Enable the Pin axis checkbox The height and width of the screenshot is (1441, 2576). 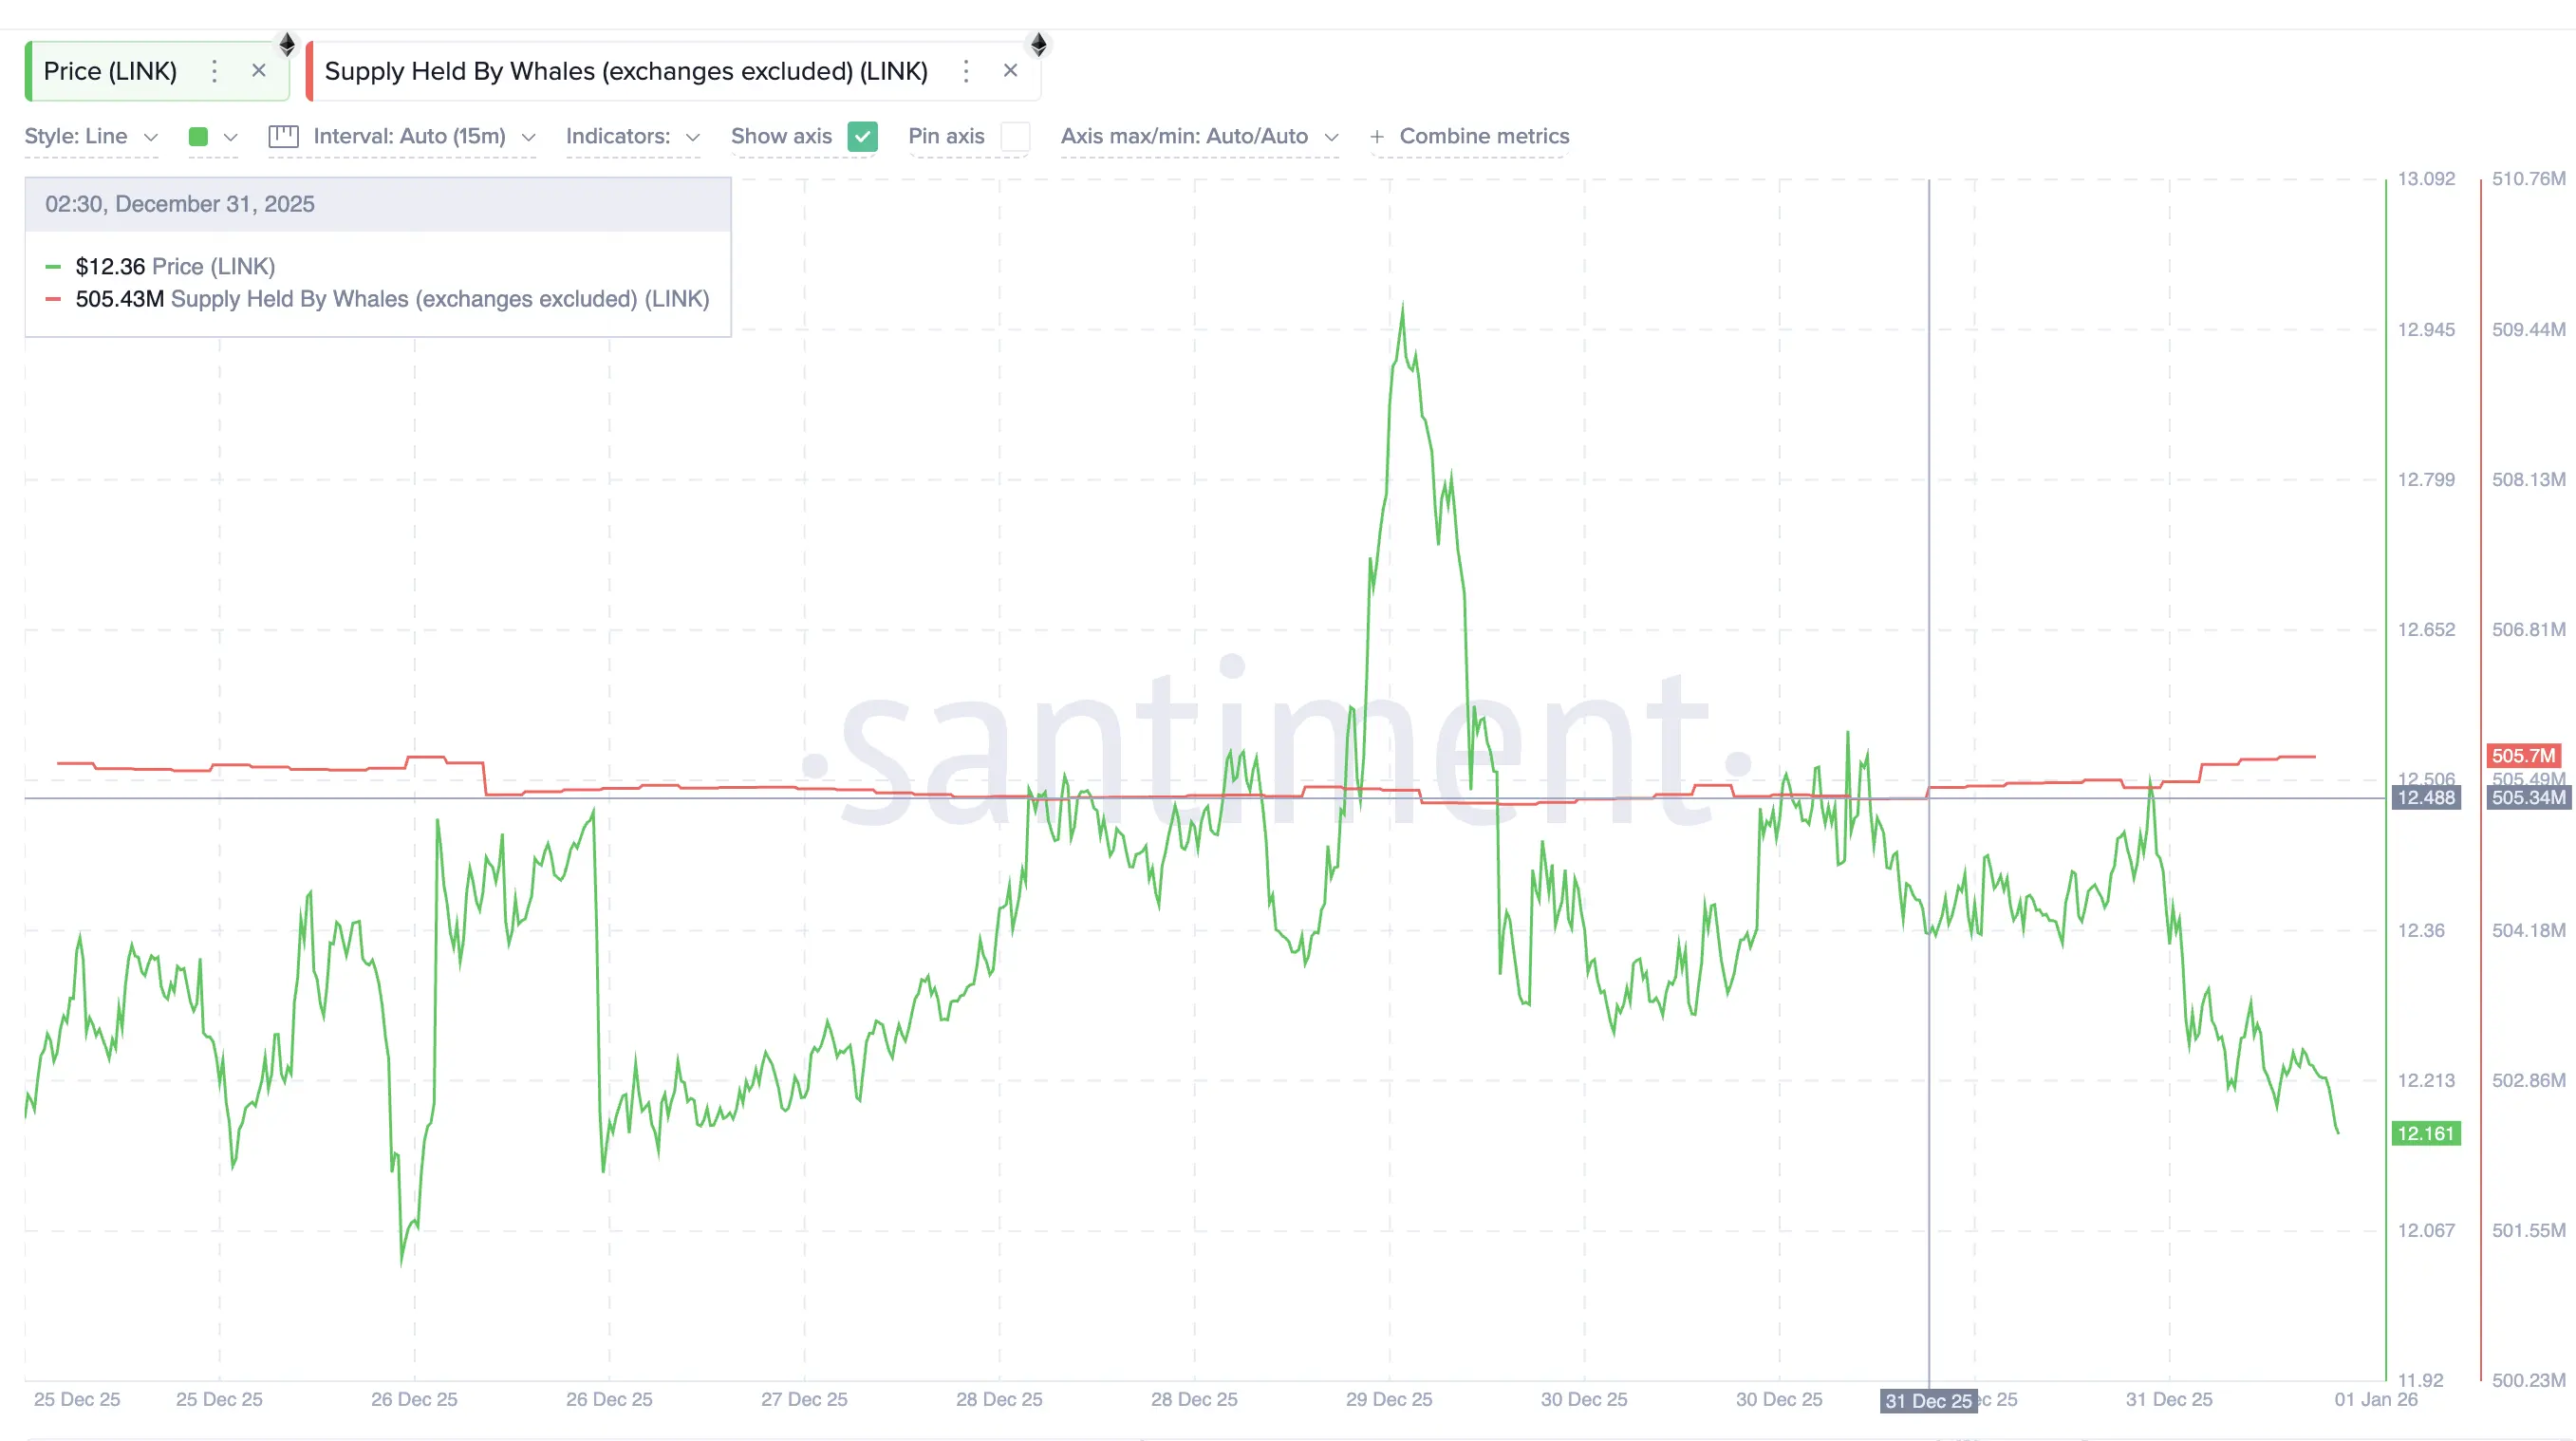(1016, 137)
